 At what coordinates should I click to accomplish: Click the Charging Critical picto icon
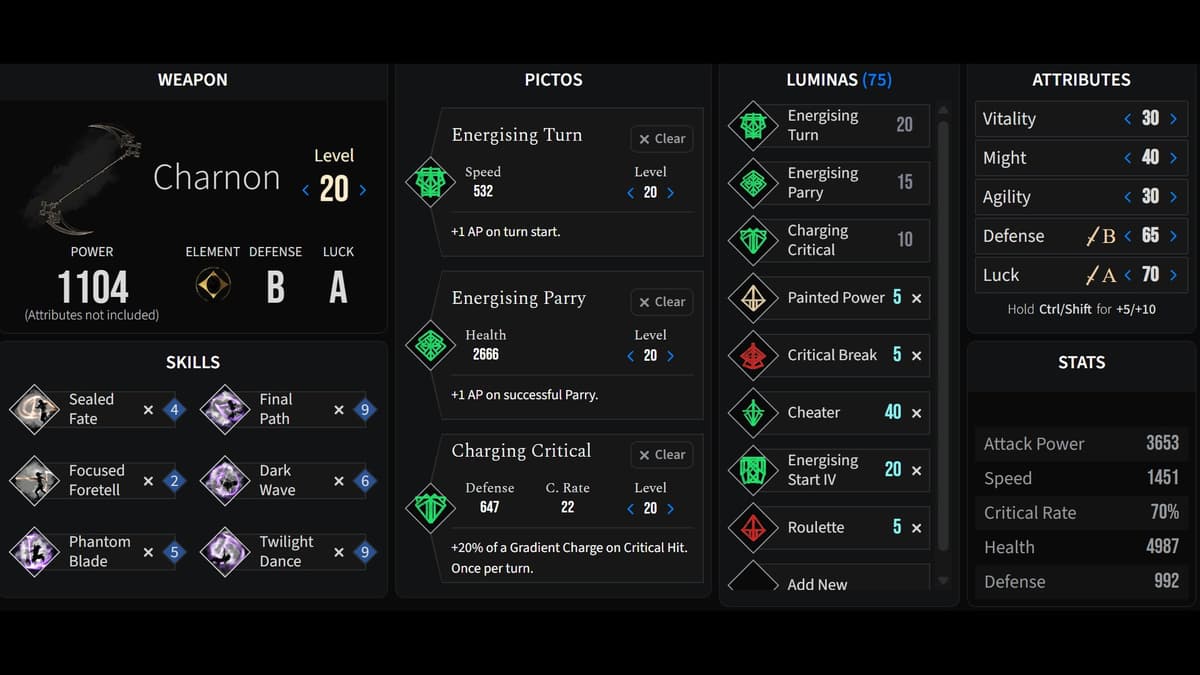coord(430,507)
